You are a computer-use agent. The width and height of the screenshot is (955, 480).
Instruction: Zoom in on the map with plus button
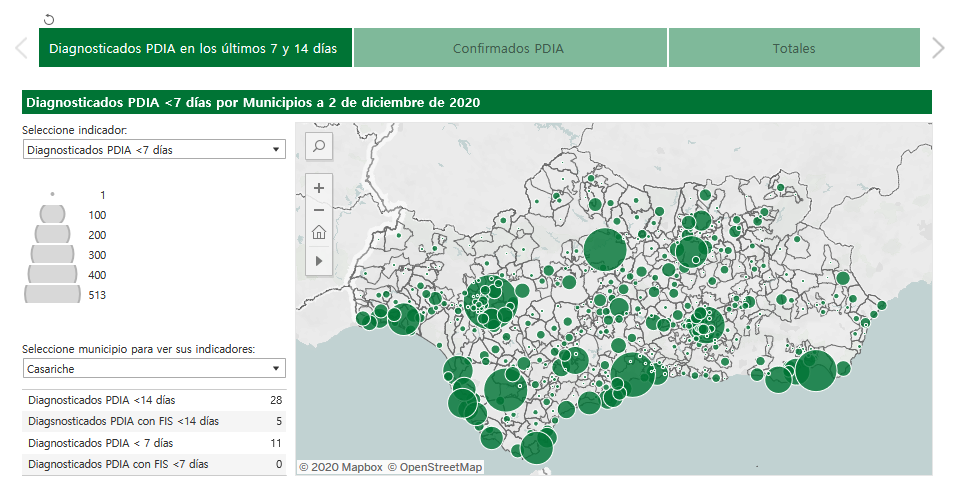319,187
